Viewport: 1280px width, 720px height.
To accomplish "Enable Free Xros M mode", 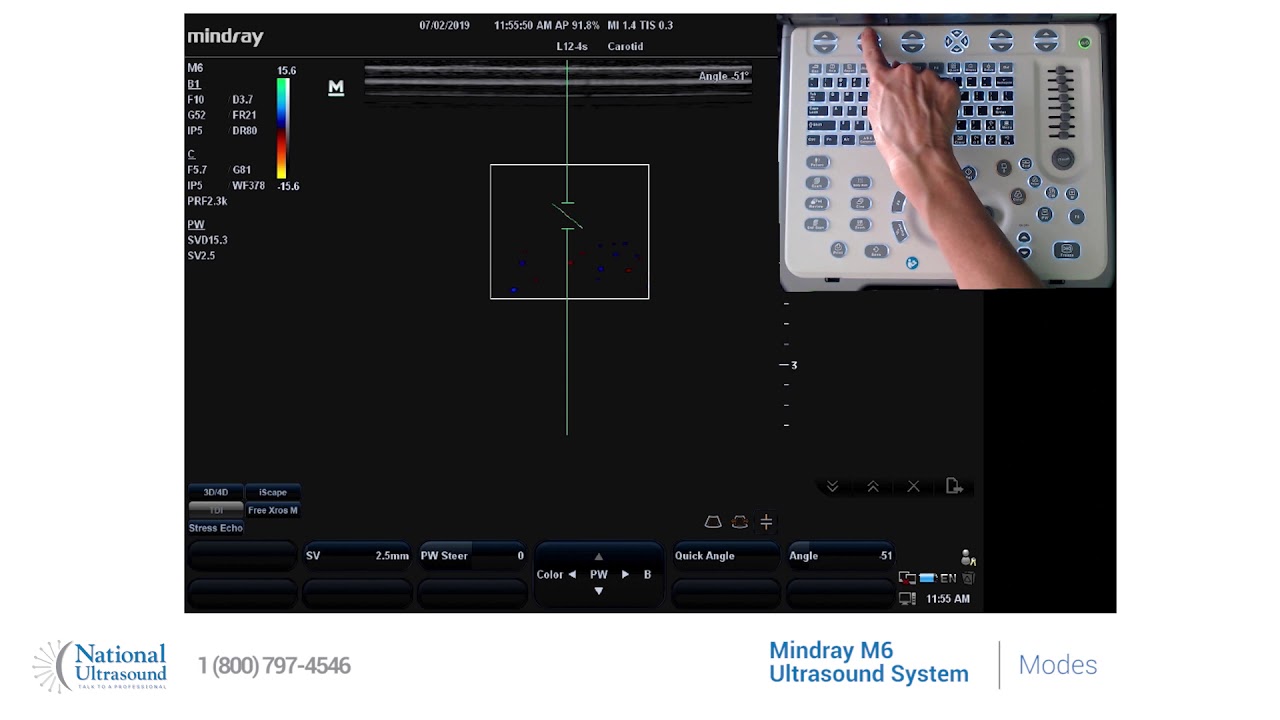I will click(273, 510).
